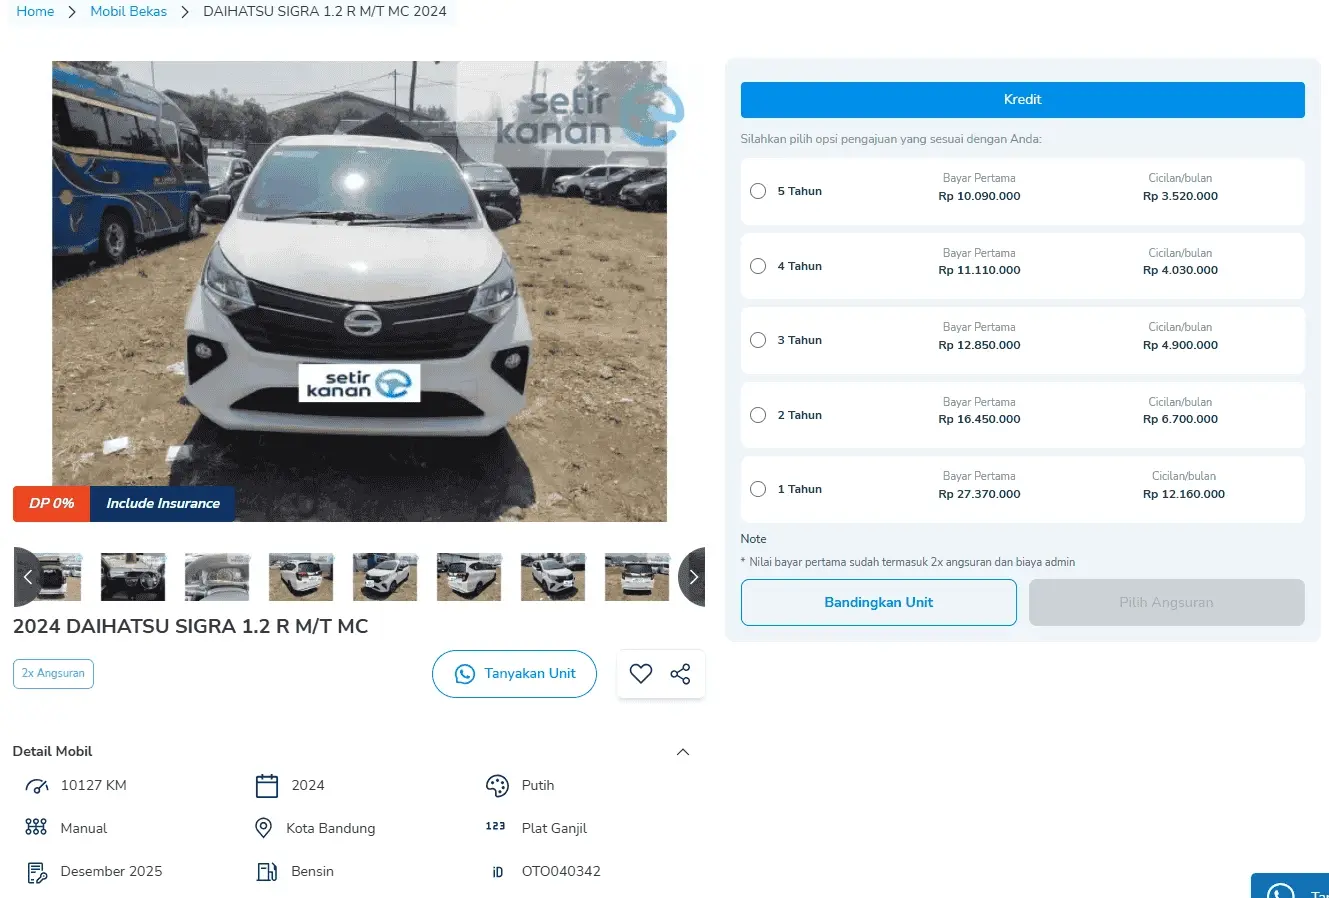Select the 5 Tahun installment option

(x=758, y=191)
